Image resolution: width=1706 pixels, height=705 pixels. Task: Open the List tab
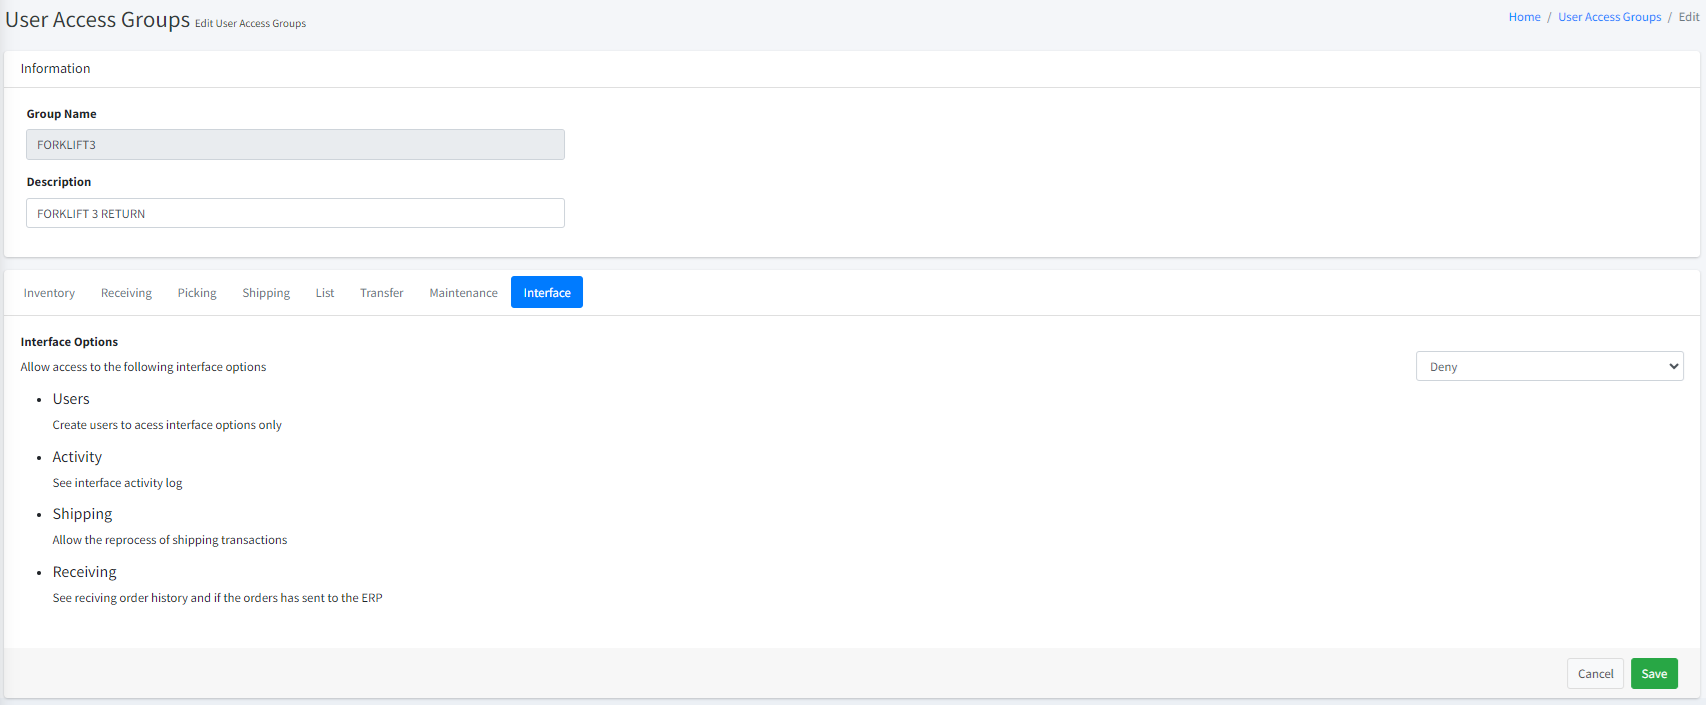coord(325,293)
